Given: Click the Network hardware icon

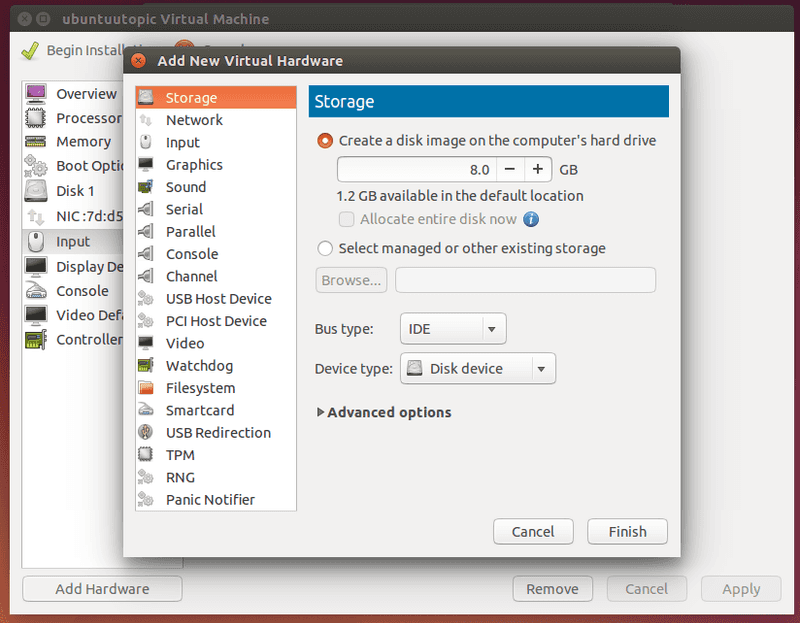Looking at the screenshot, I should click(x=146, y=120).
